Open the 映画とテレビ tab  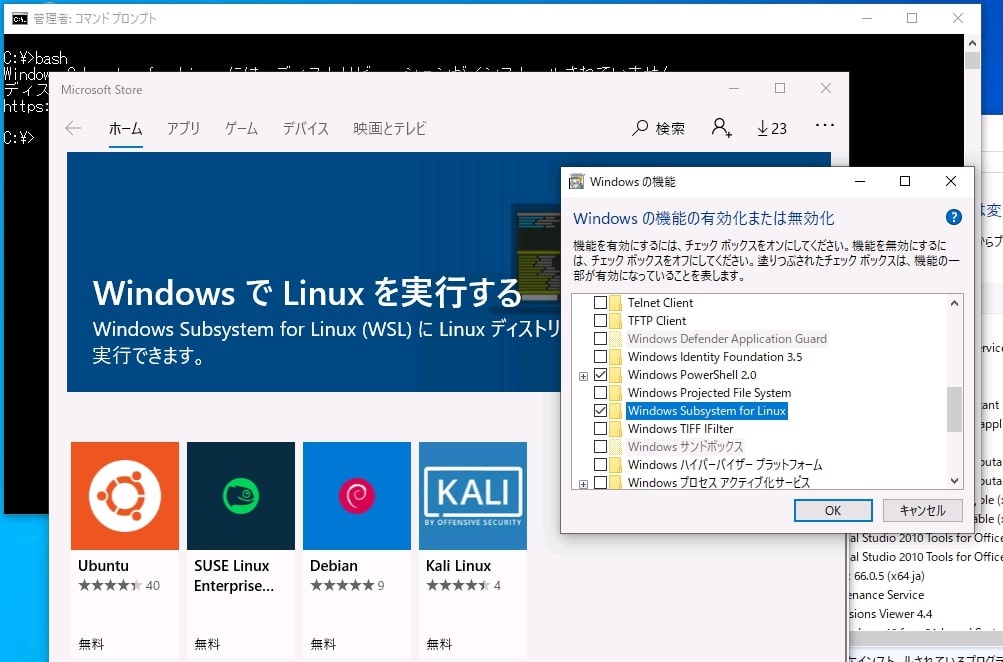click(390, 129)
